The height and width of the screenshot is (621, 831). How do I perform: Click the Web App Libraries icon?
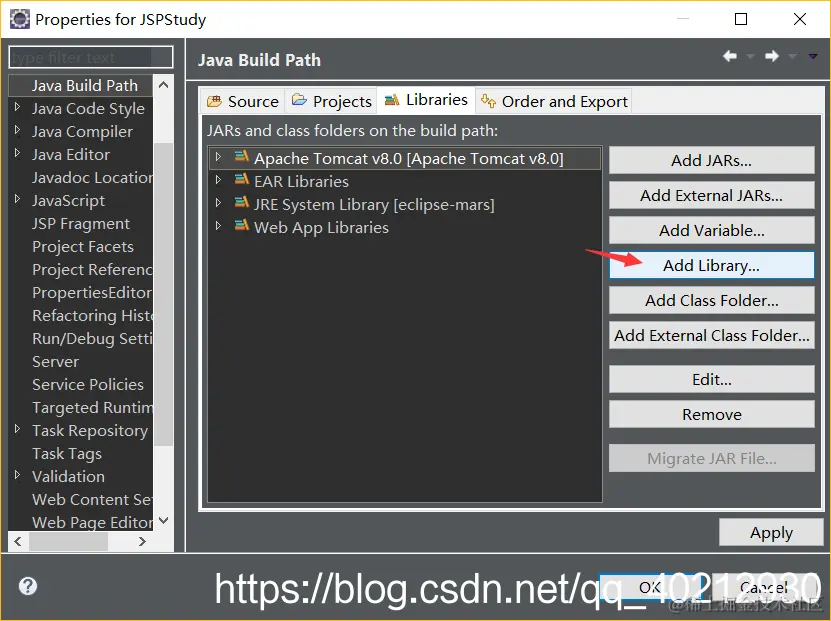(x=241, y=226)
